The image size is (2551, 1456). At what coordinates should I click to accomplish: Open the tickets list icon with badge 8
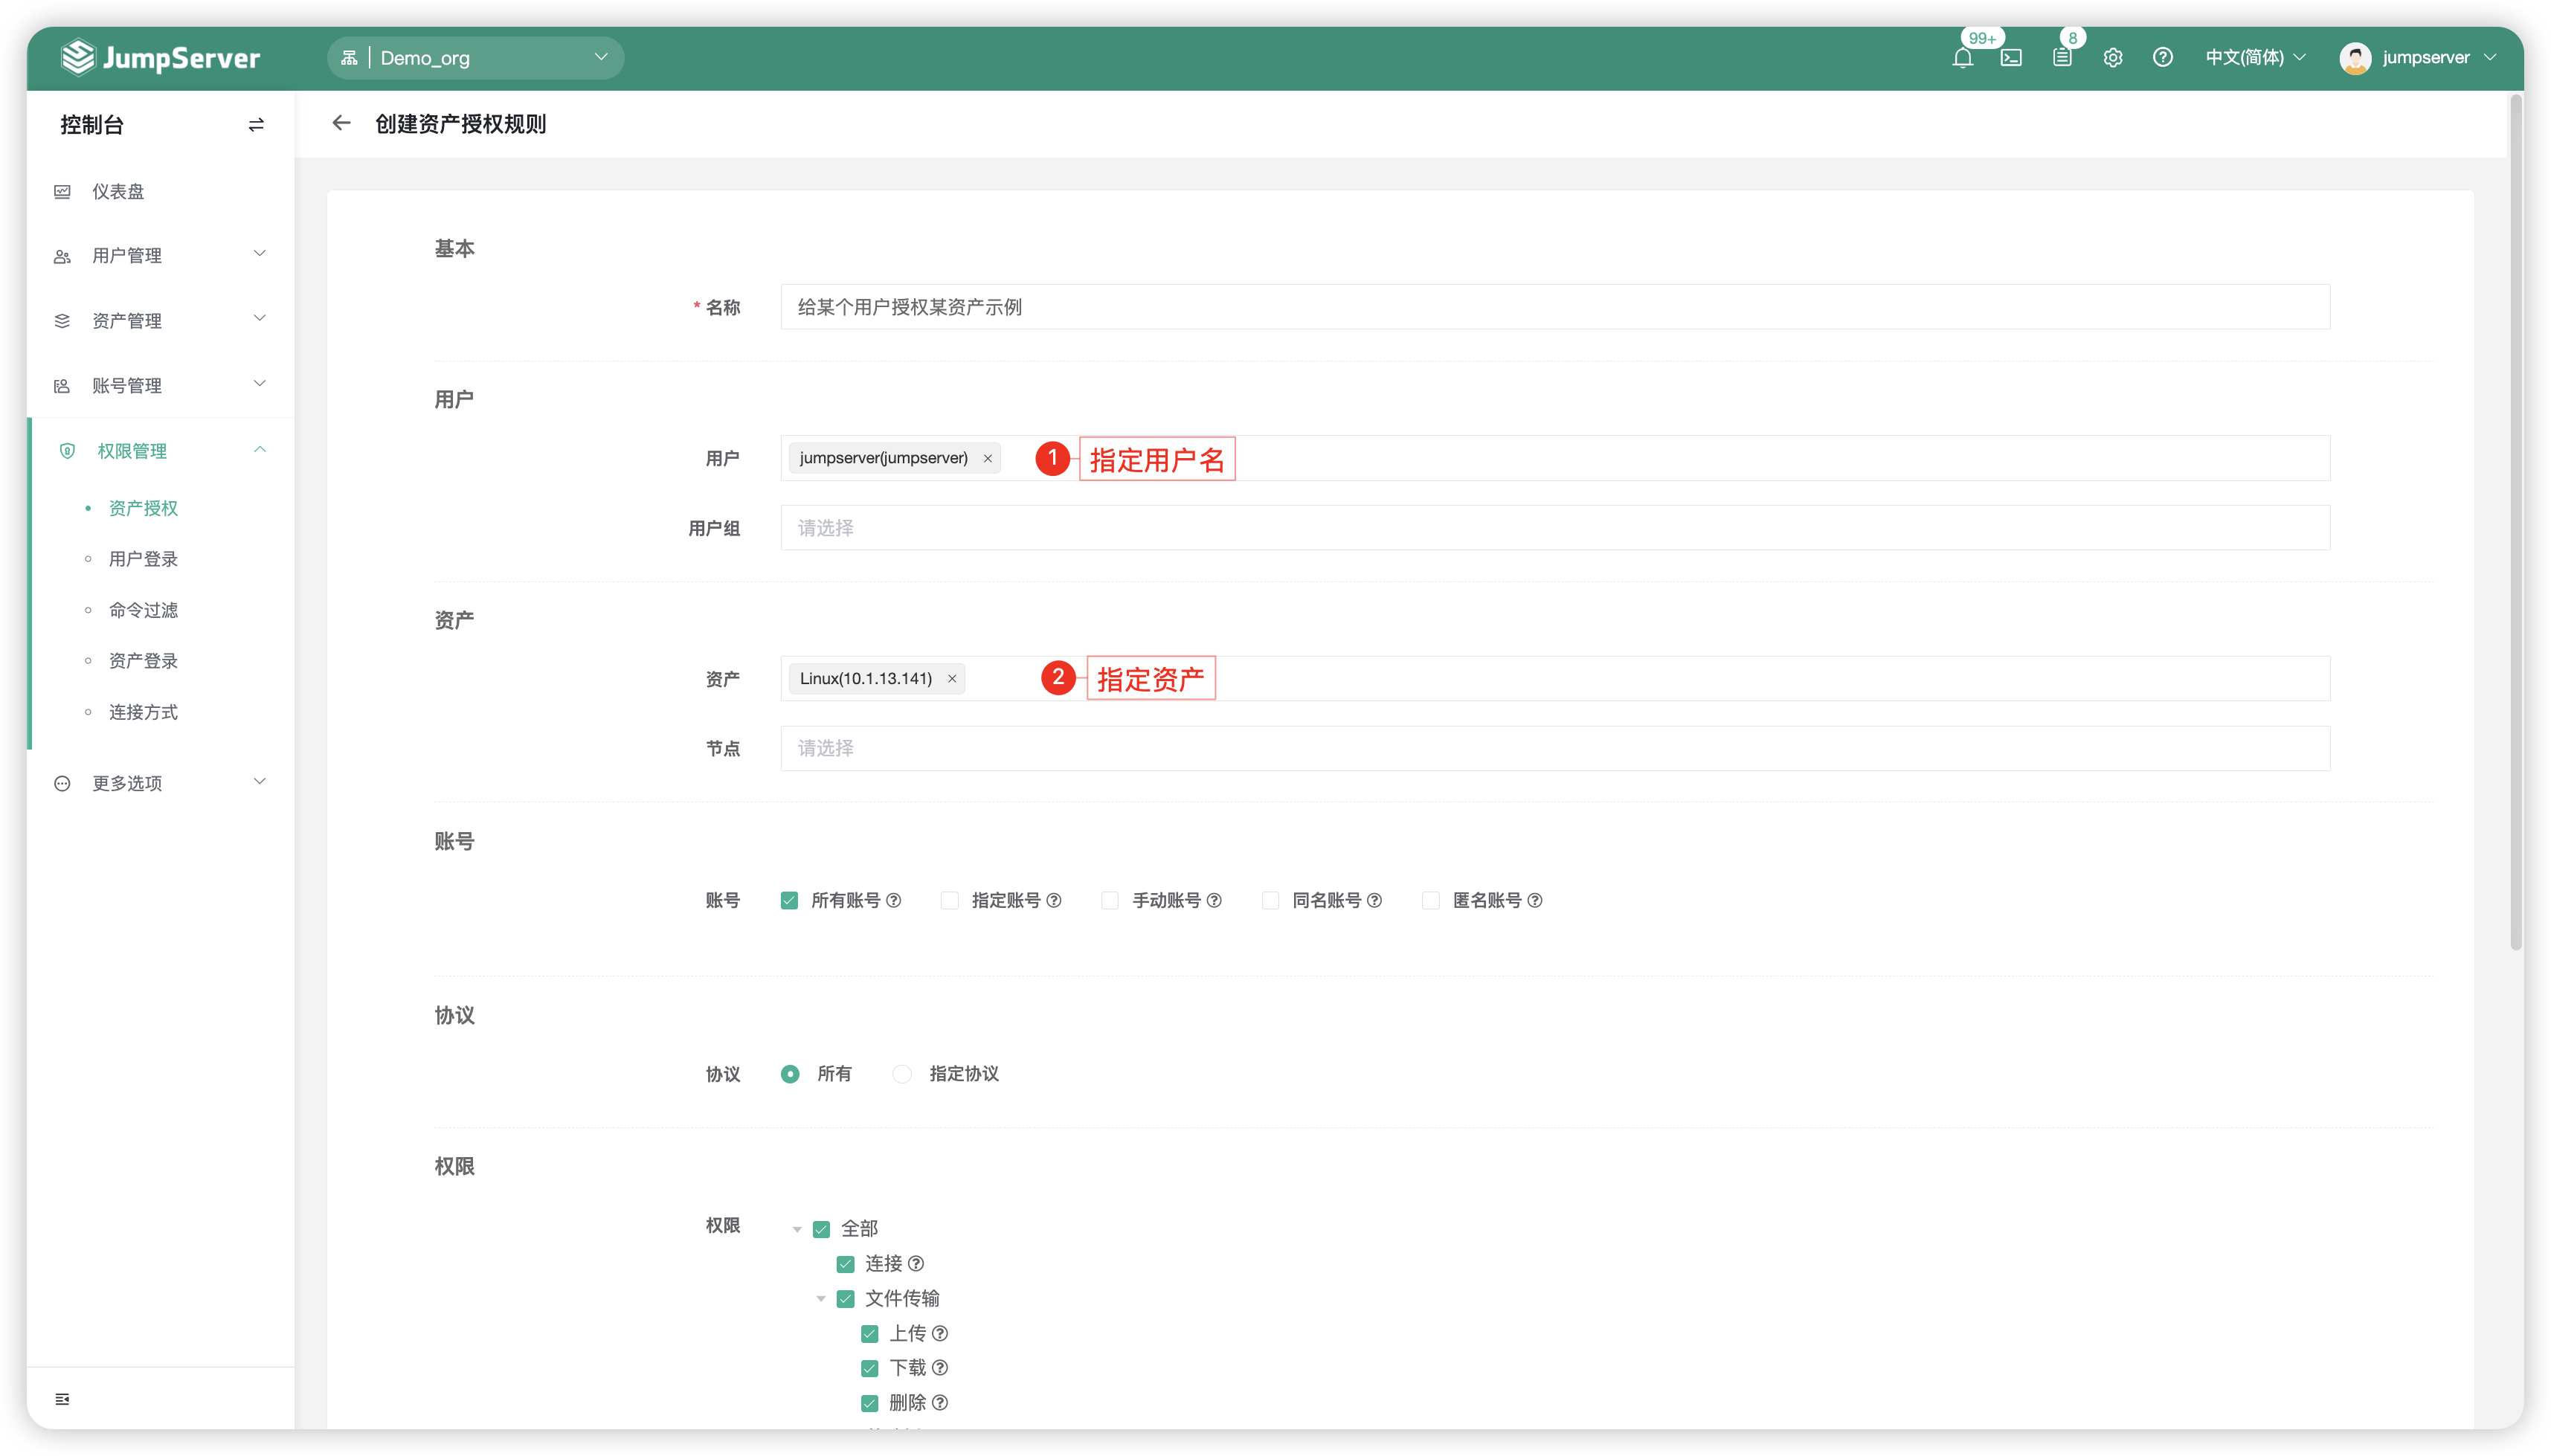click(x=2062, y=58)
